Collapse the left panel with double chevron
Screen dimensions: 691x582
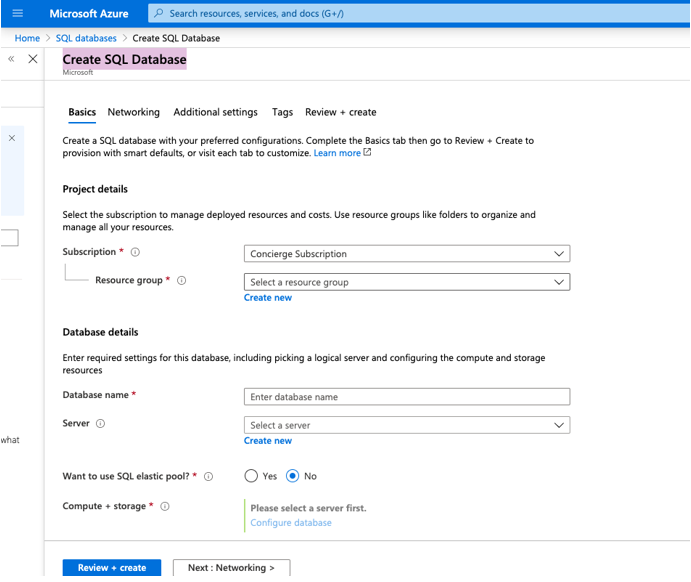tap(11, 59)
